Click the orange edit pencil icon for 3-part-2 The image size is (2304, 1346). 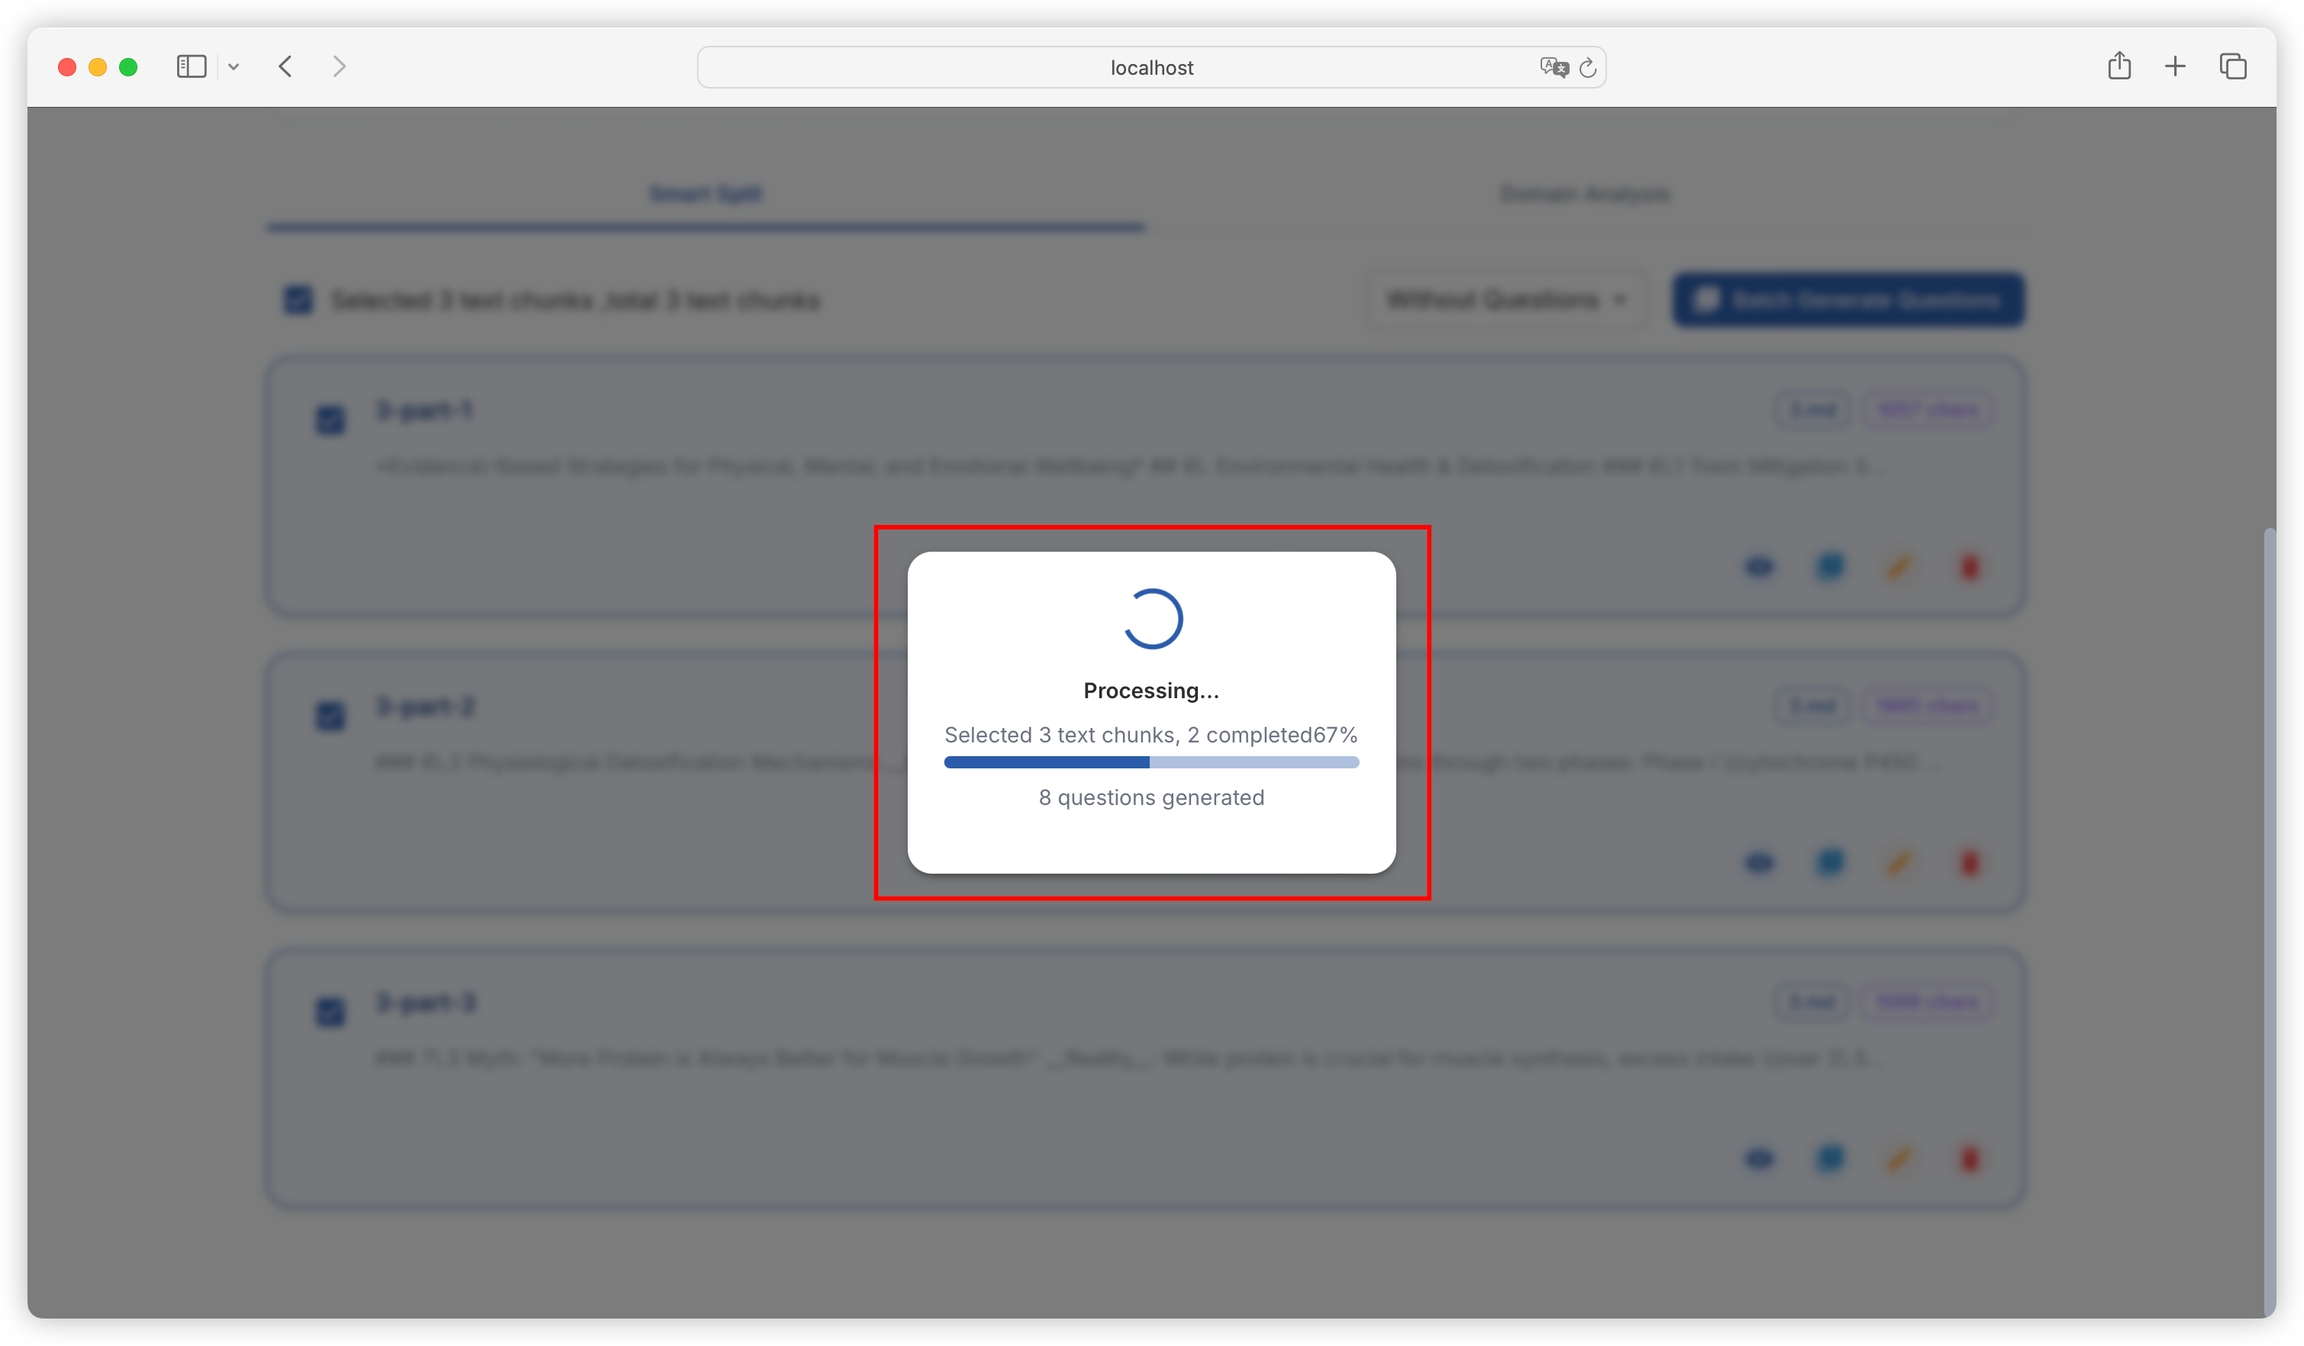pyautogui.click(x=1899, y=862)
